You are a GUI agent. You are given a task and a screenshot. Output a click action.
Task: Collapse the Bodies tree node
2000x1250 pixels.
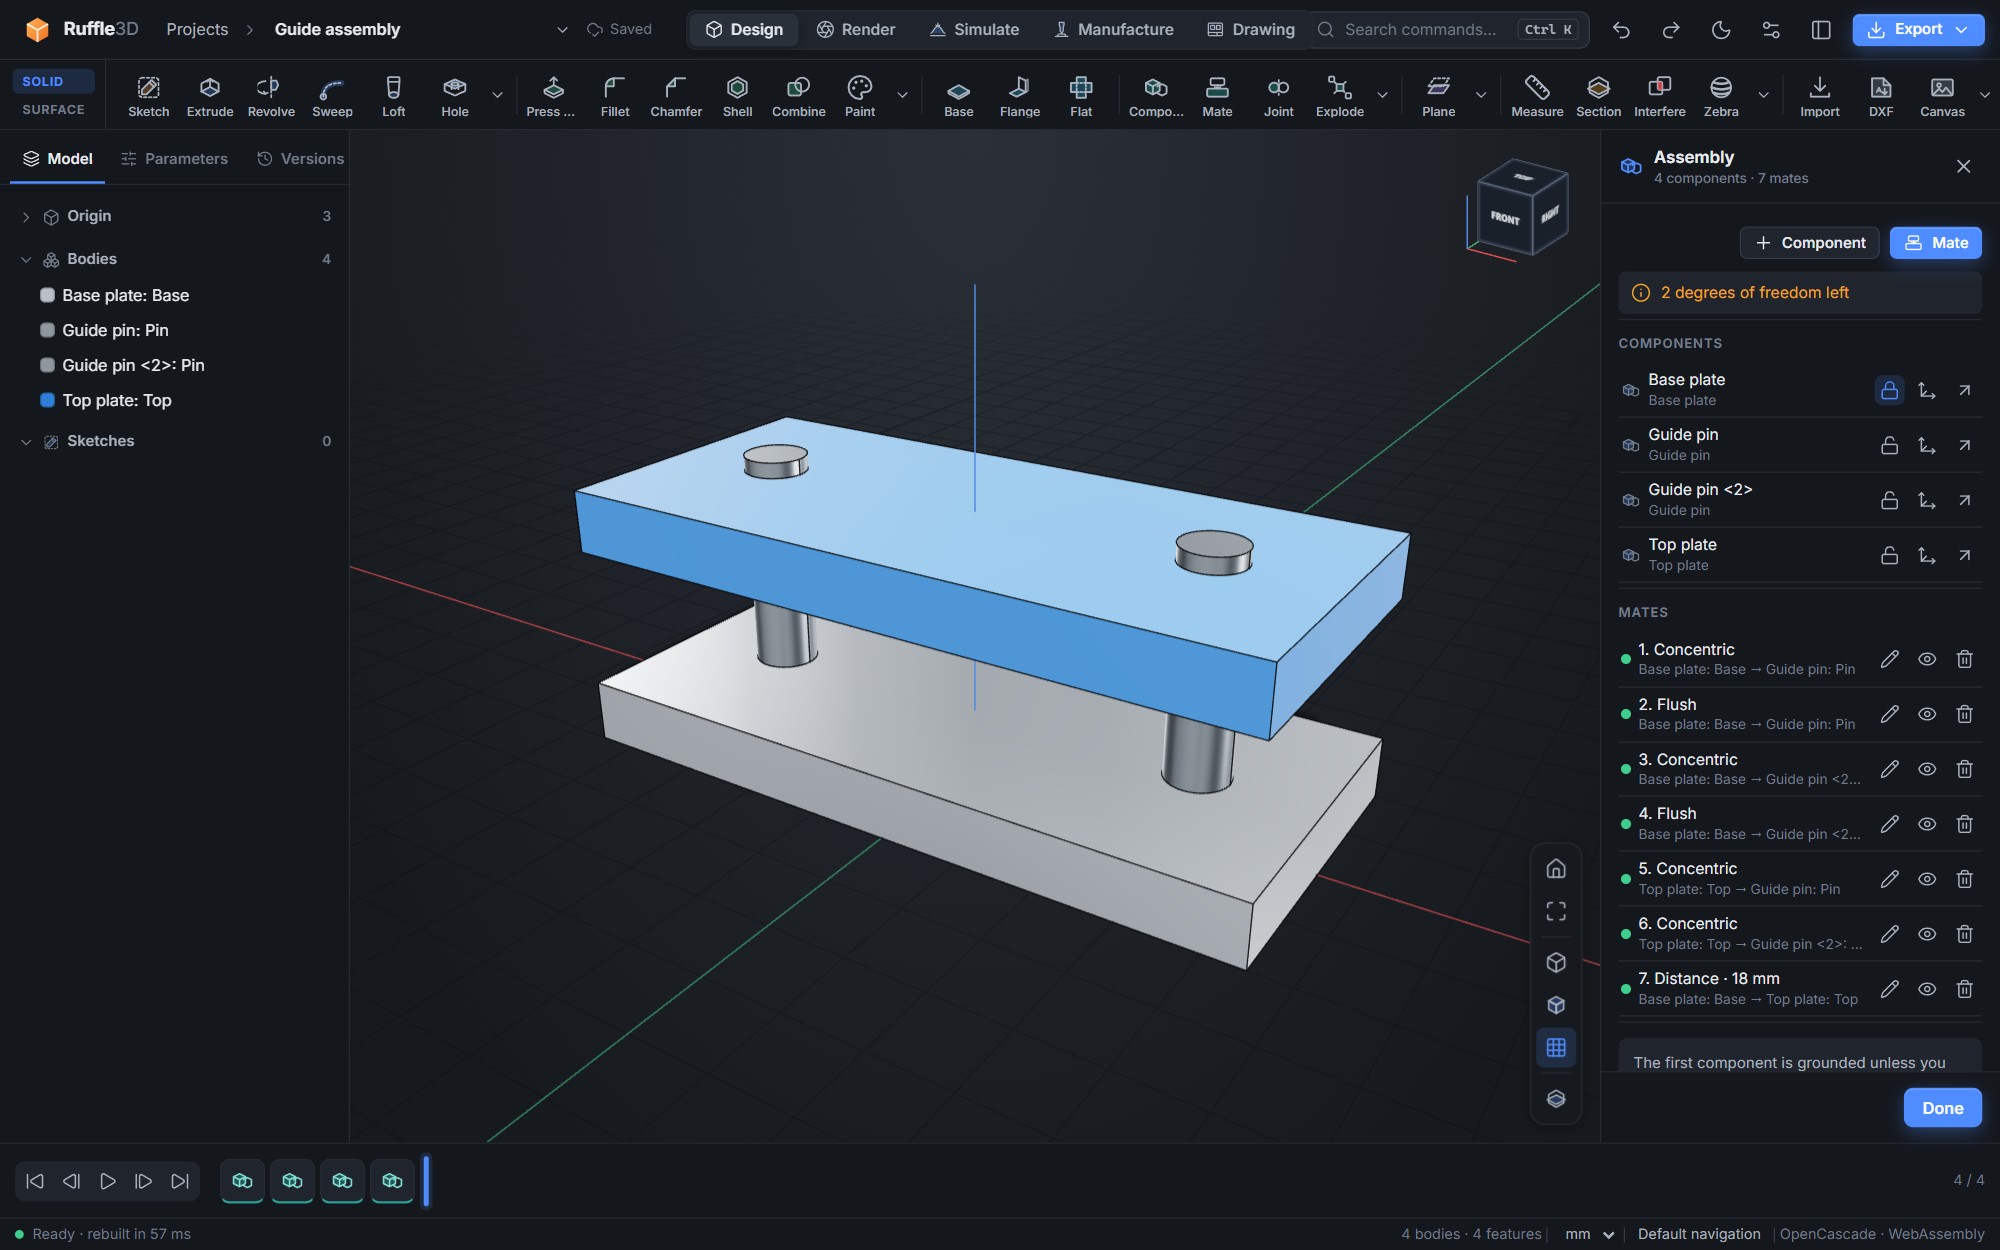tap(26, 260)
